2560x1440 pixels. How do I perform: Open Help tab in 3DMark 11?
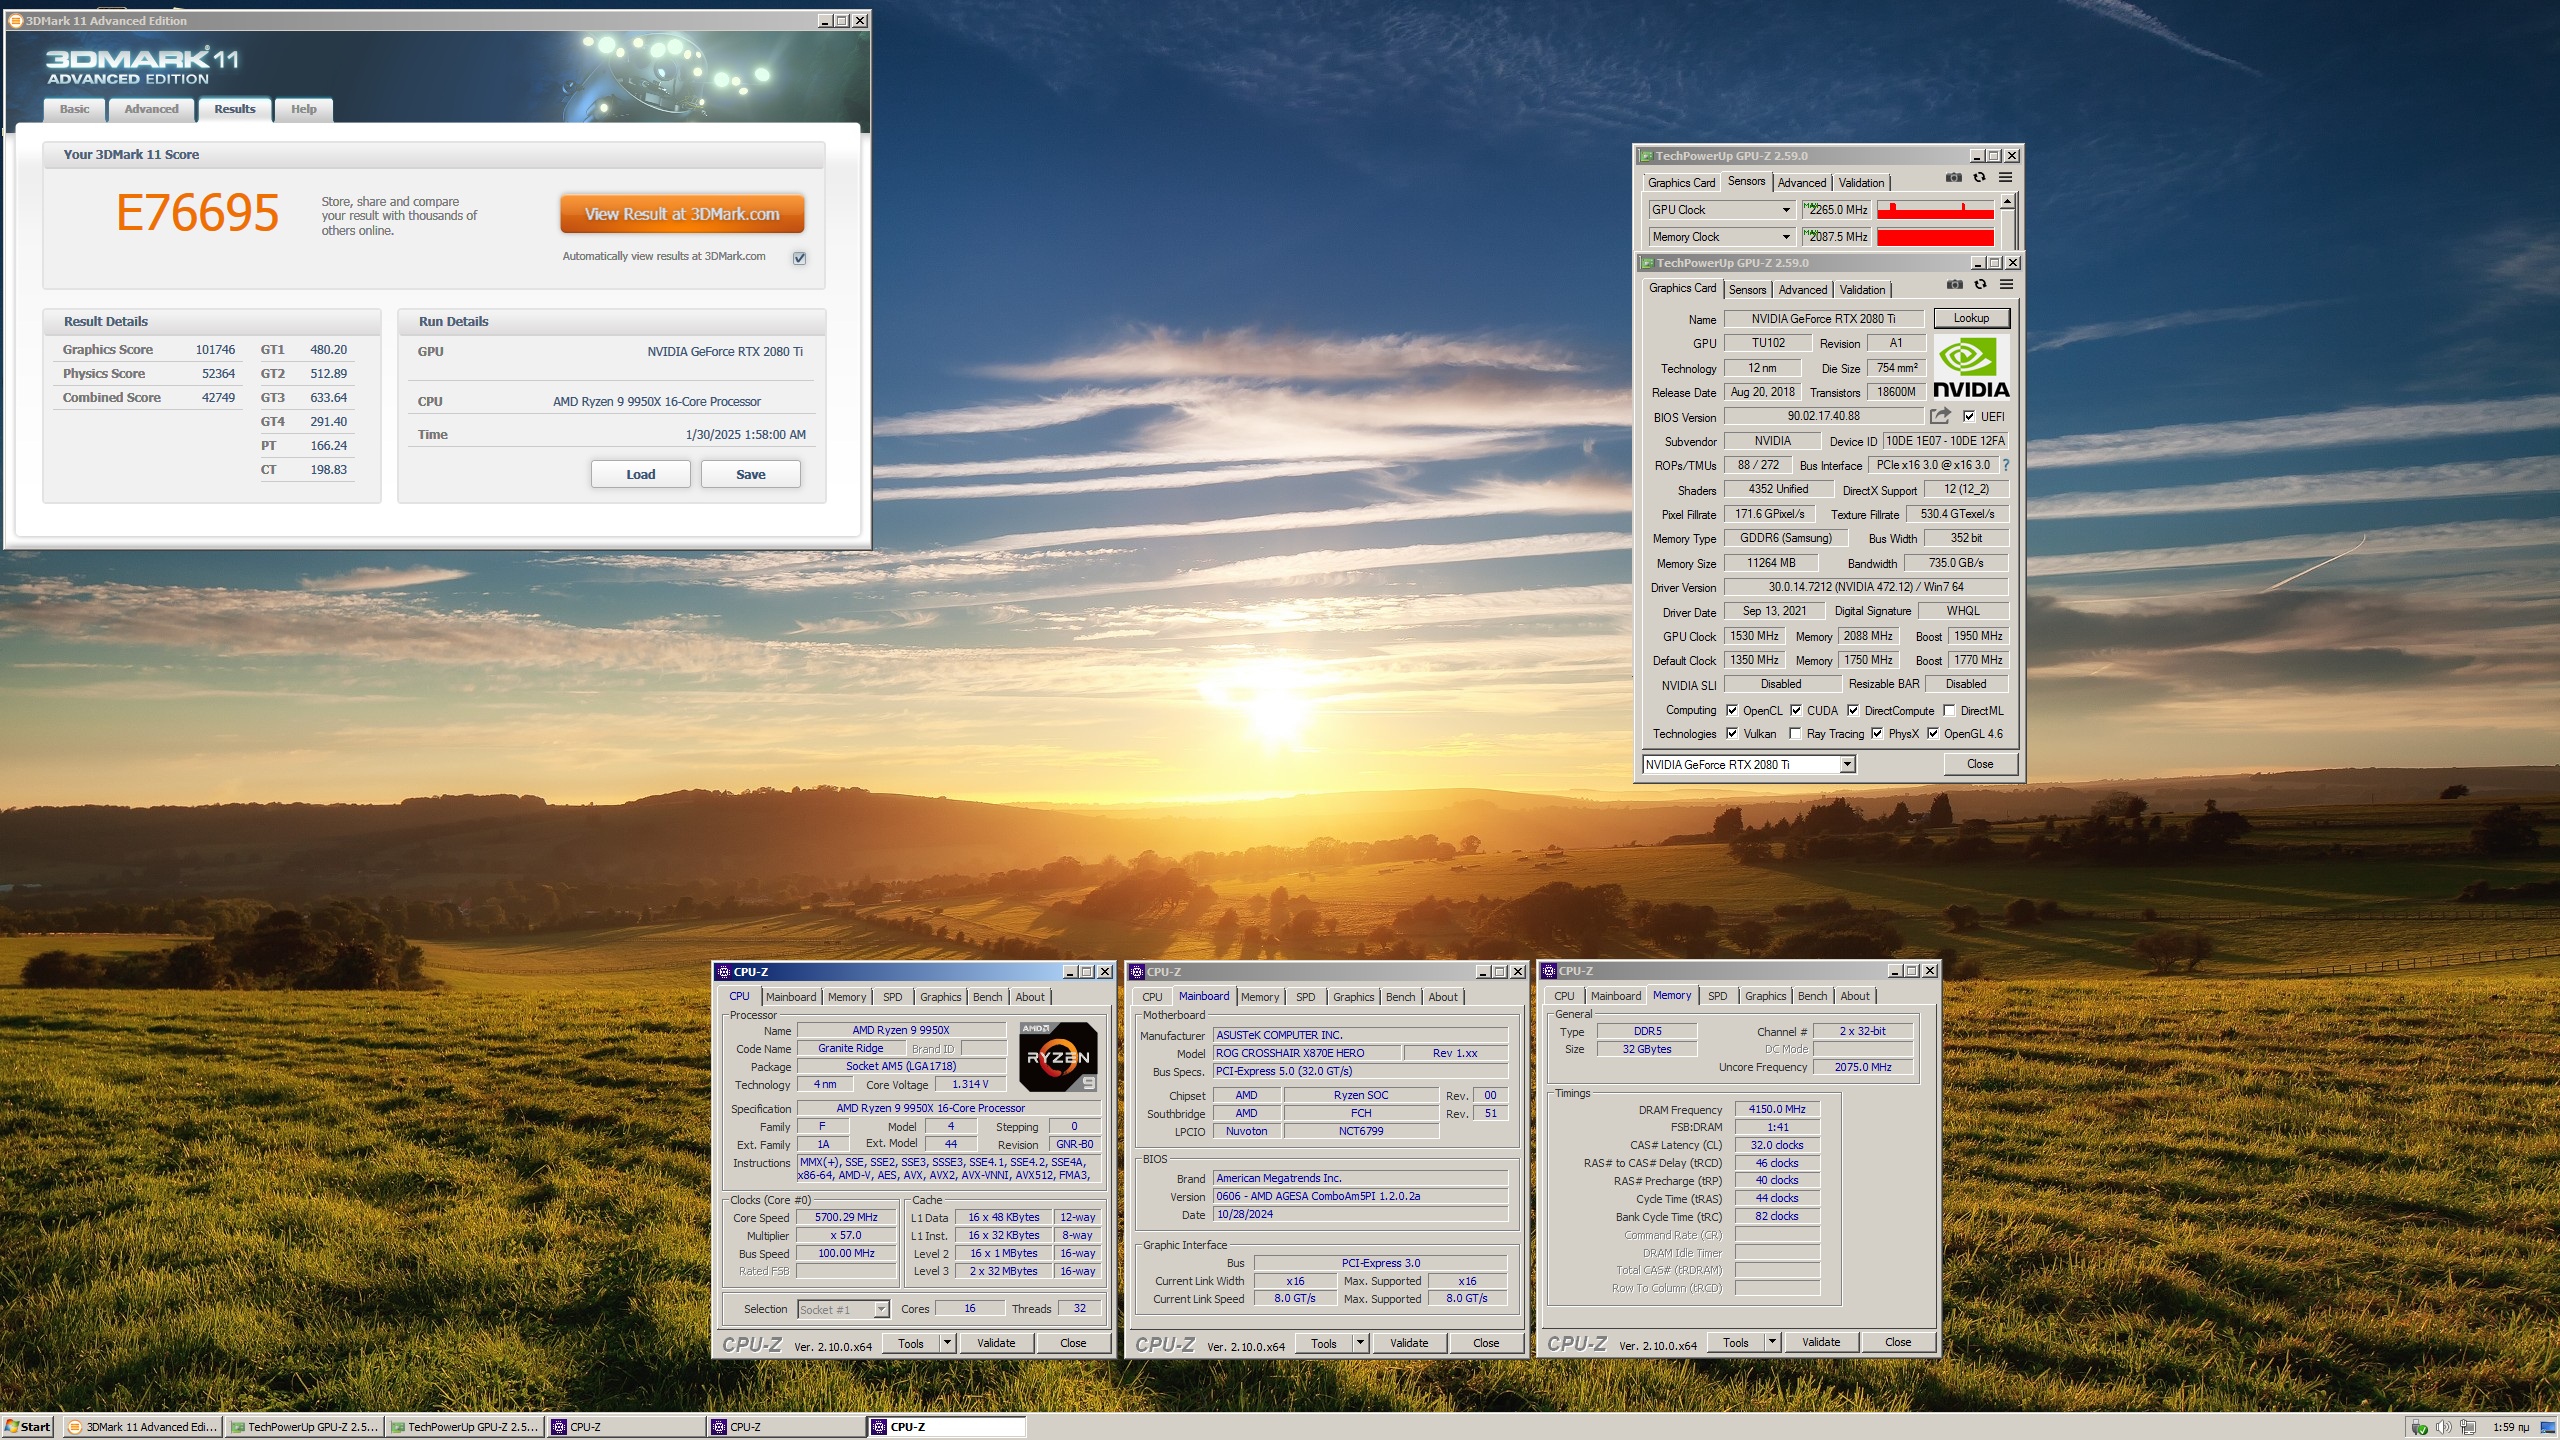[x=304, y=109]
